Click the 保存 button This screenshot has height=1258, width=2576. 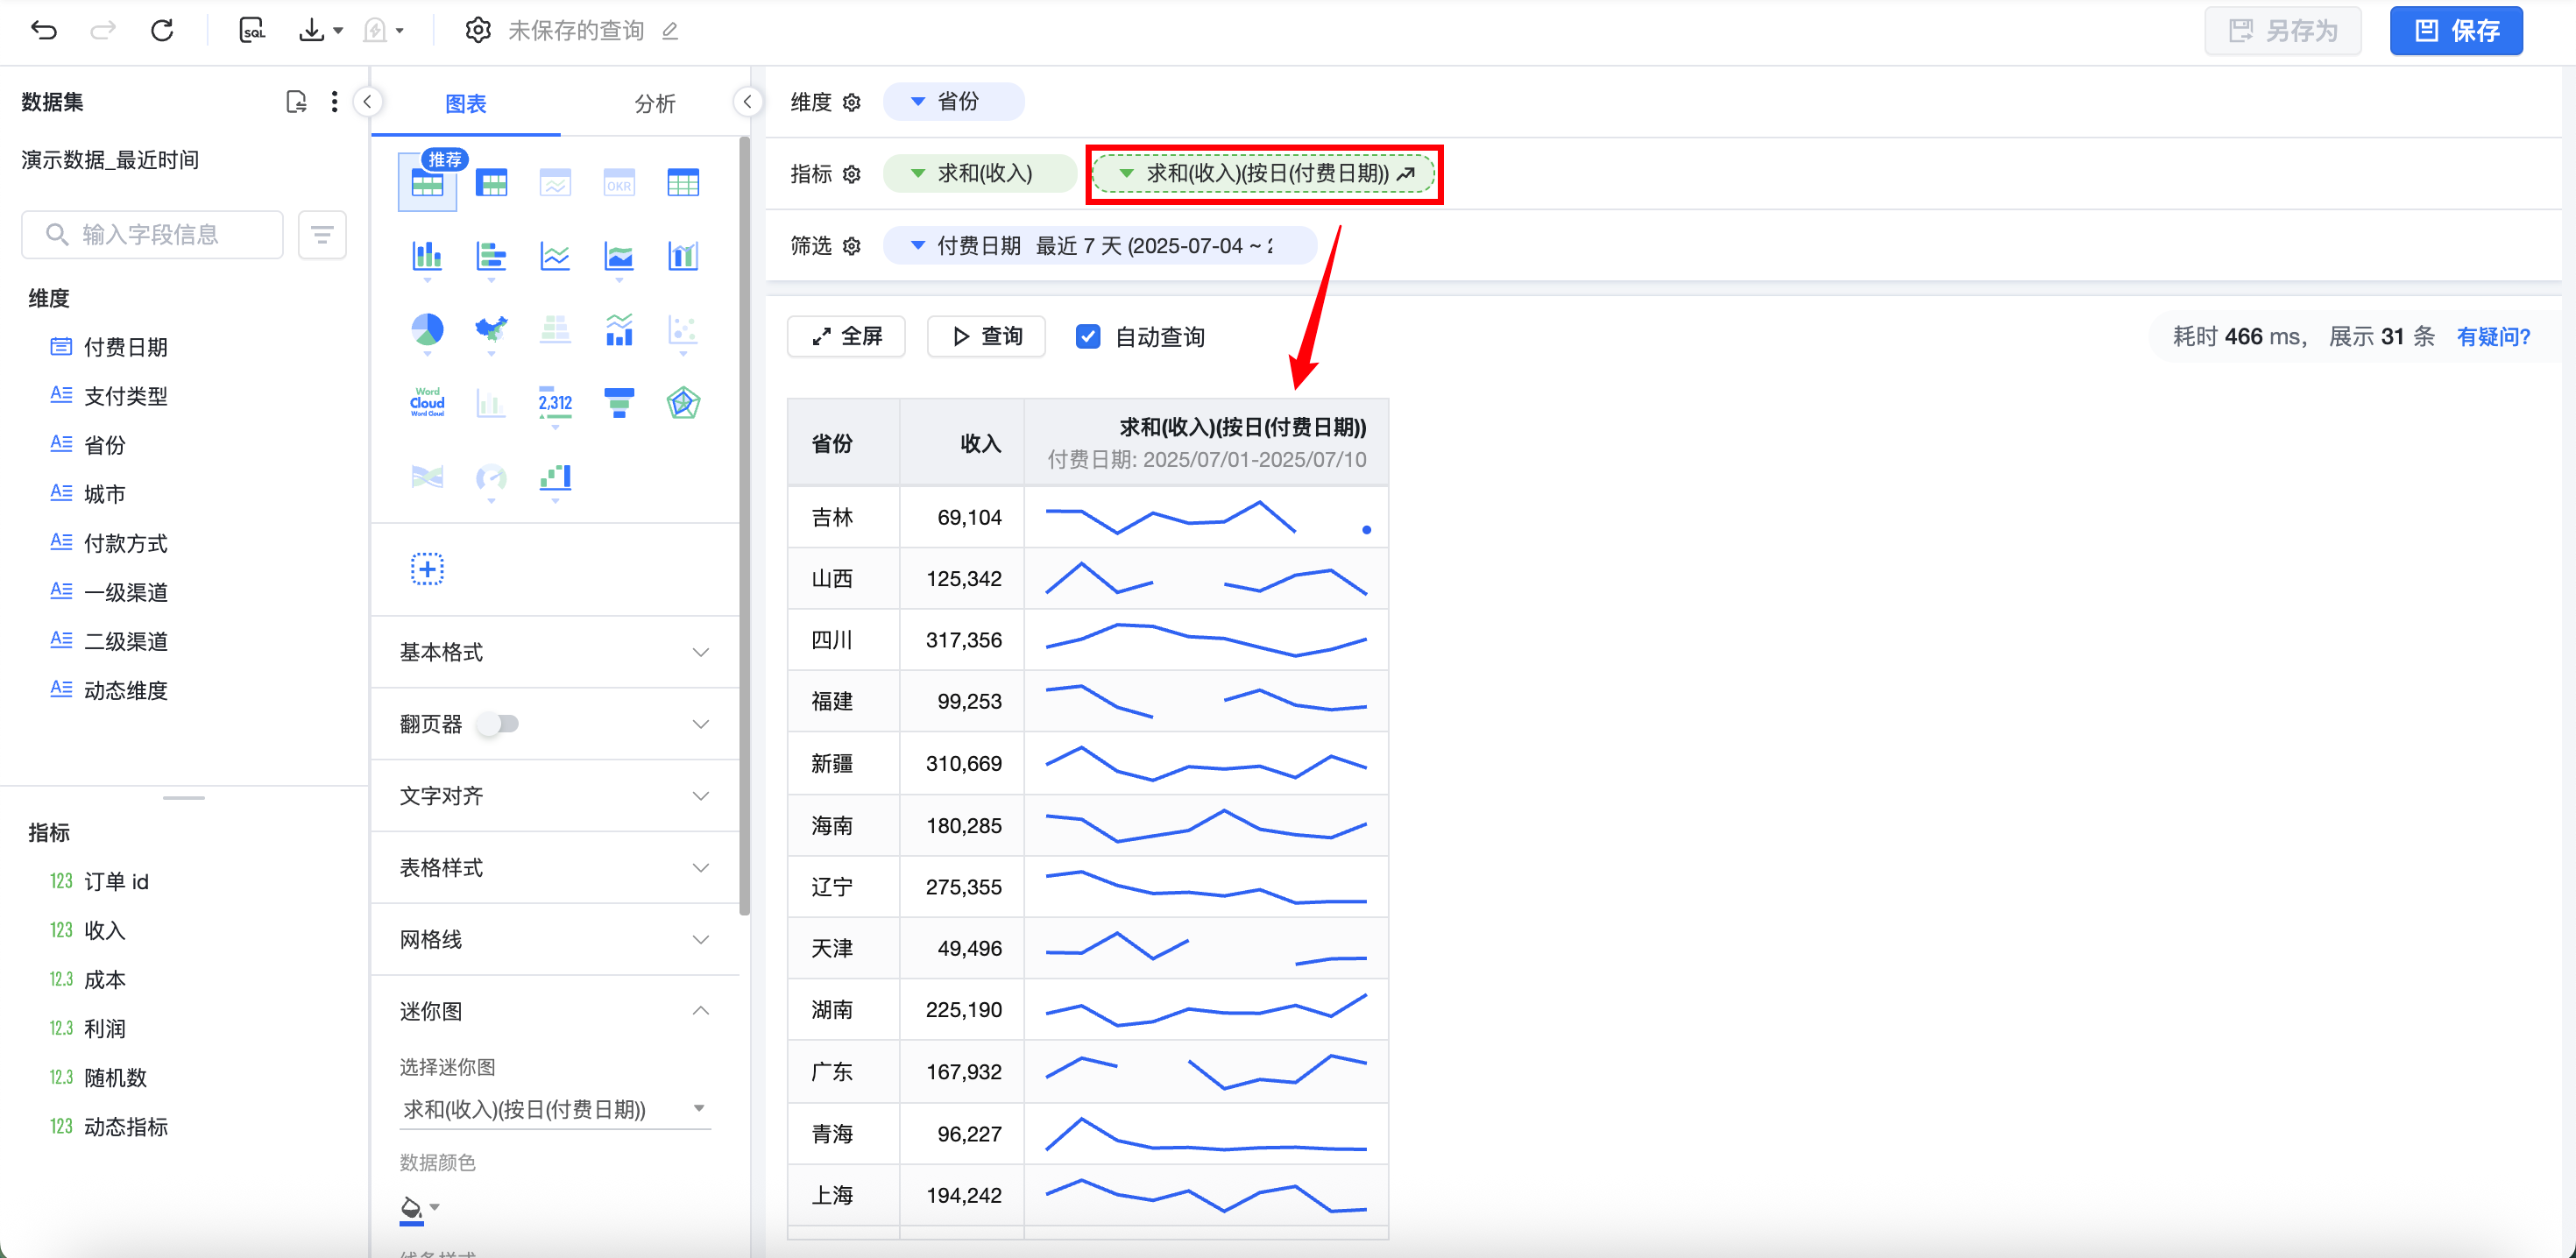tap(2456, 30)
